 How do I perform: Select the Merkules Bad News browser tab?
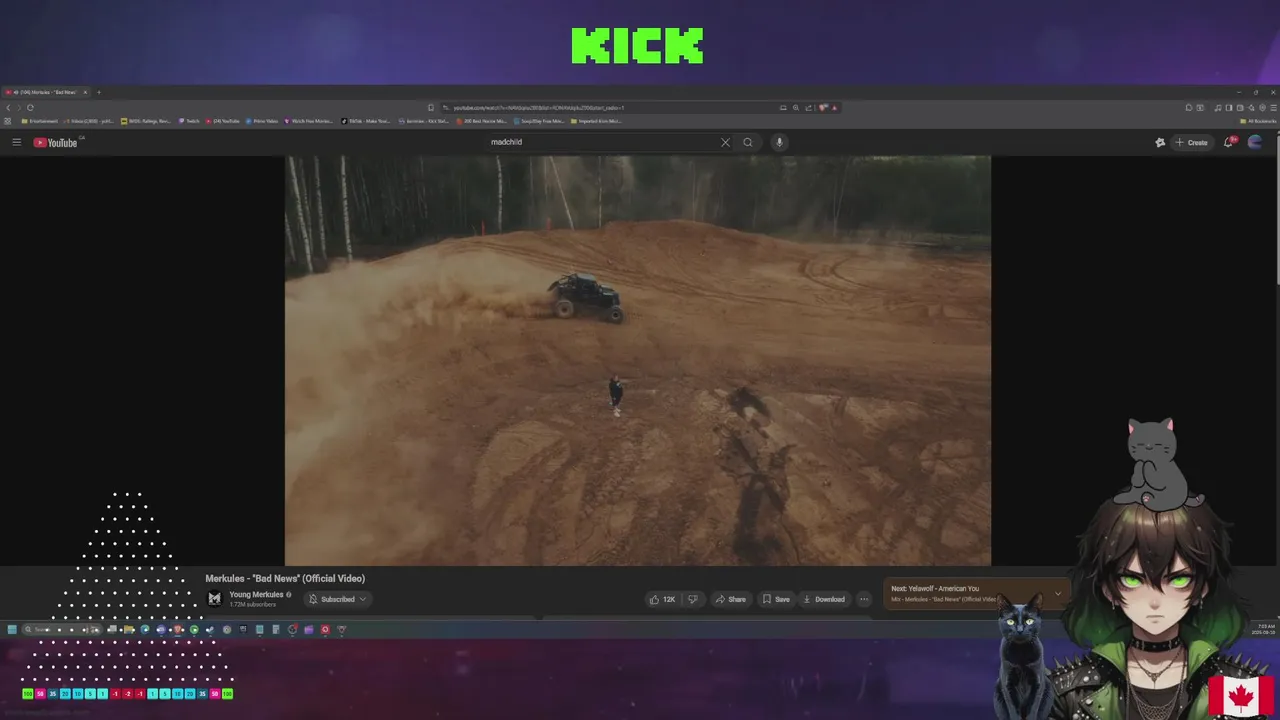46,92
